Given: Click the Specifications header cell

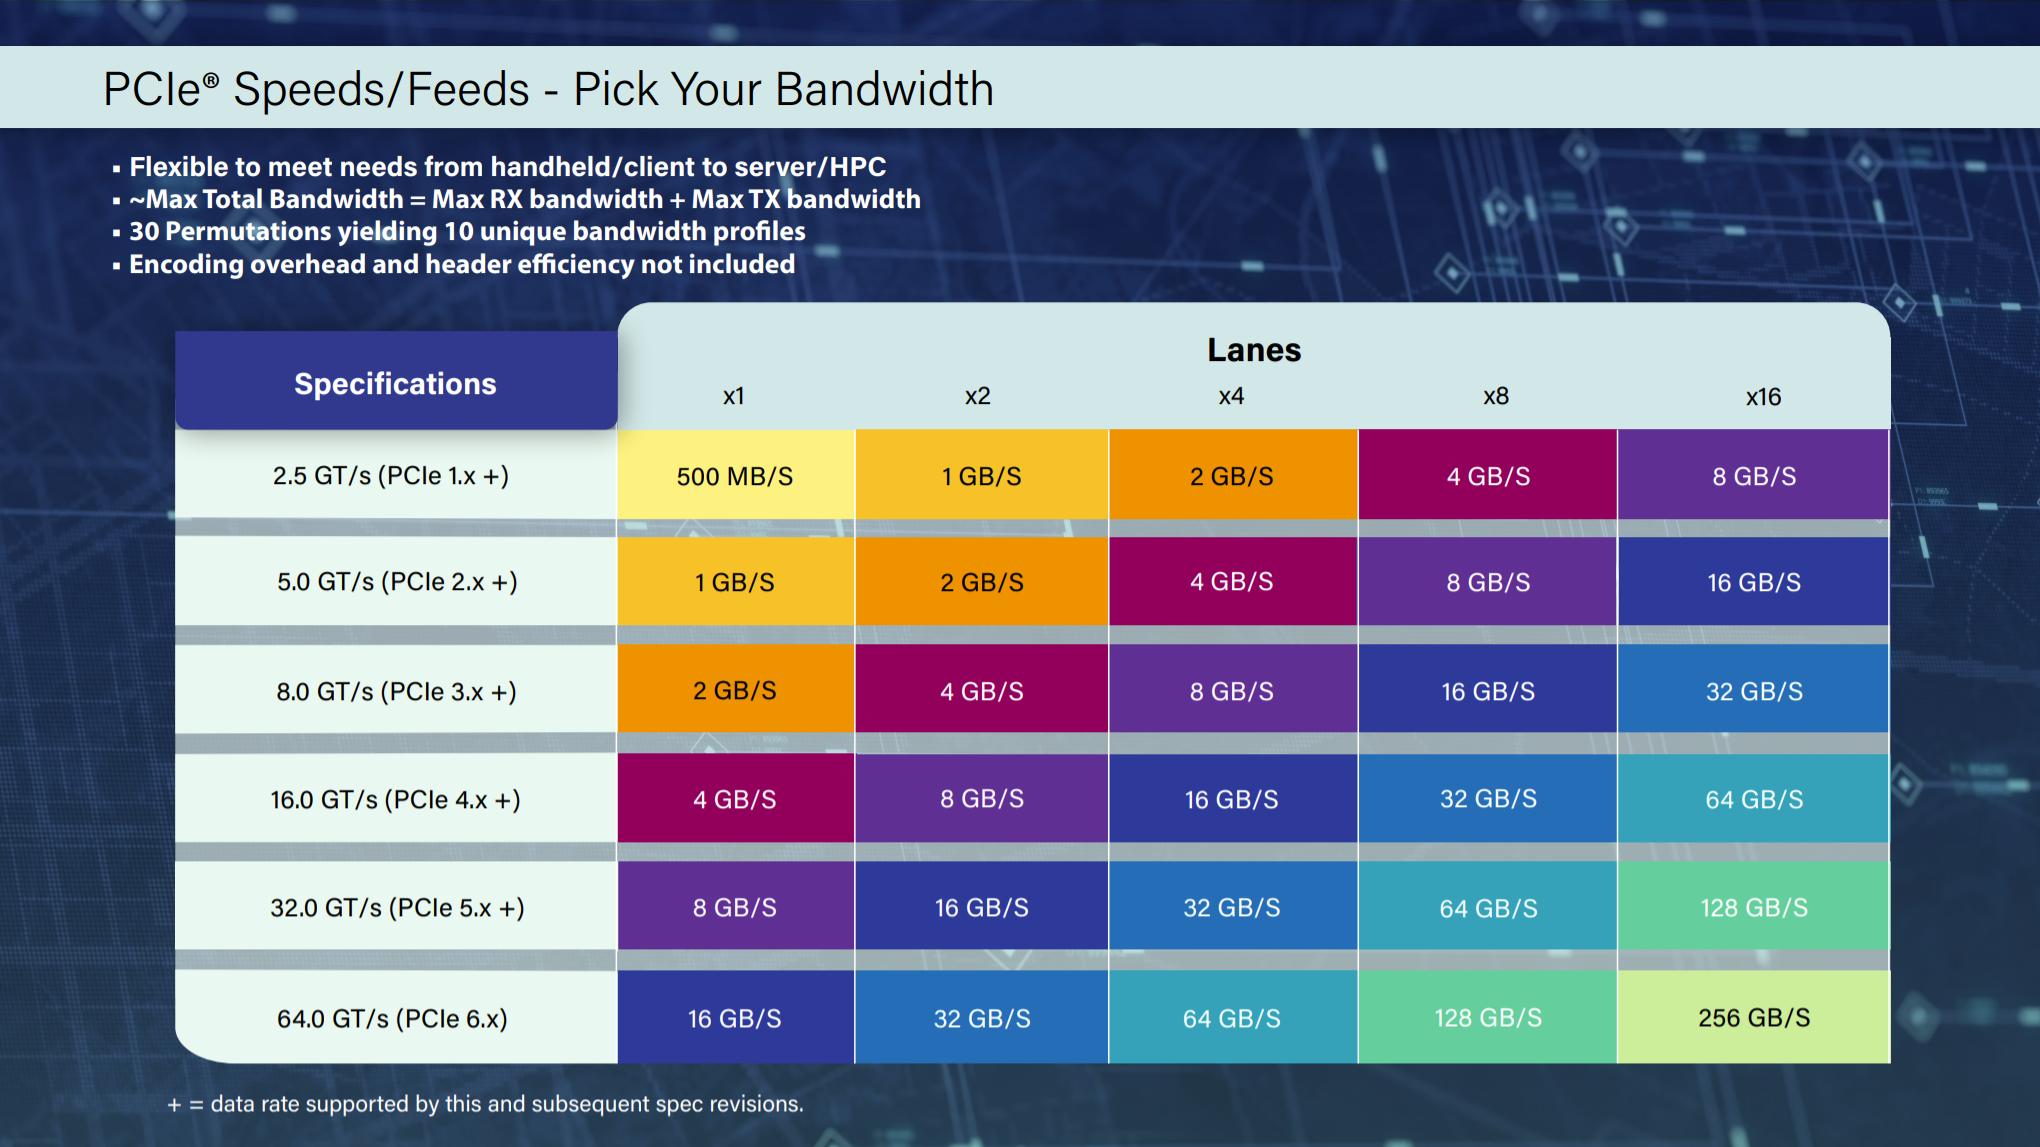Looking at the screenshot, I should coord(396,383).
